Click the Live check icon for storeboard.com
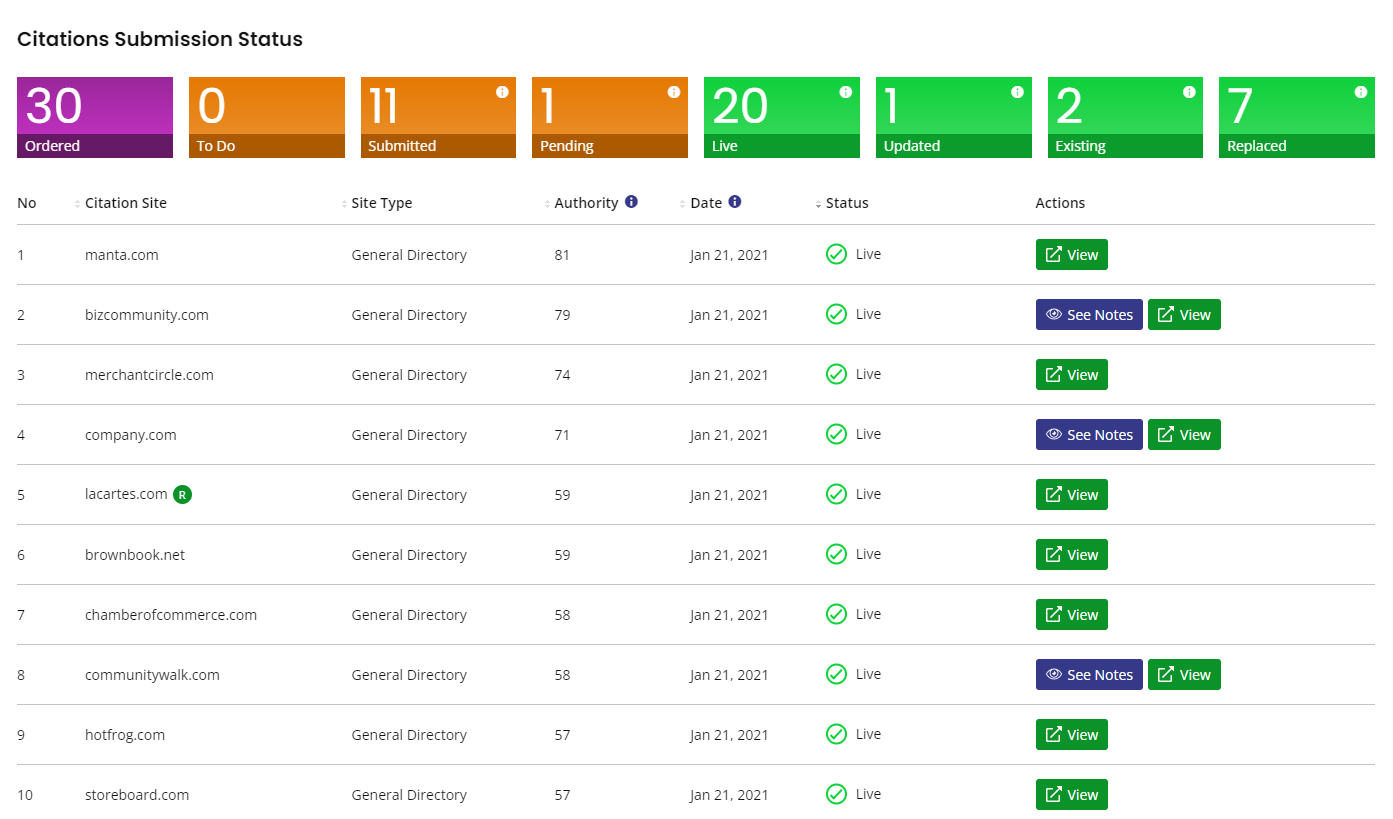1393x819 pixels. [x=836, y=794]
